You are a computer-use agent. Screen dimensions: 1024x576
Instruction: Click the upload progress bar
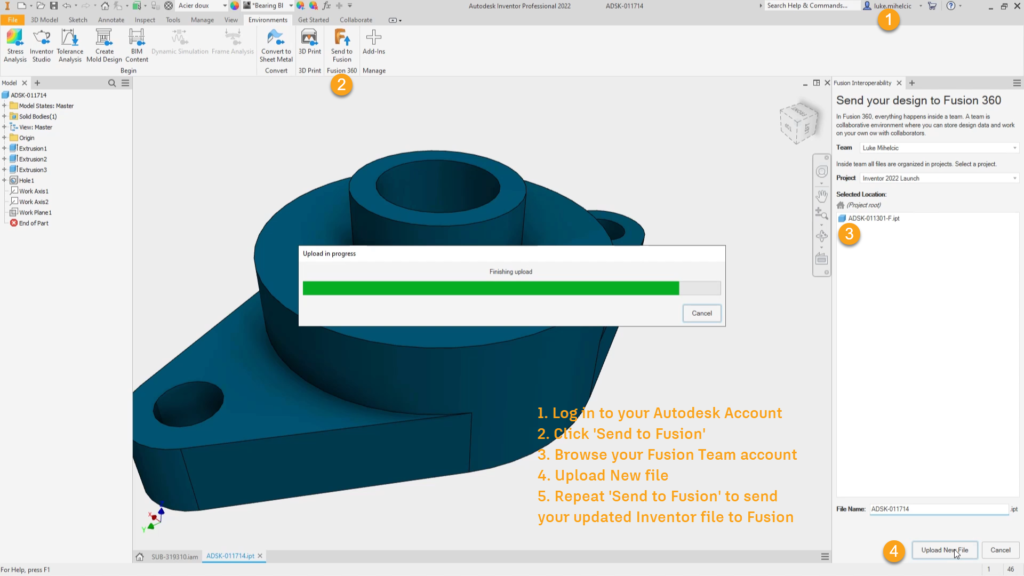(511, 289)
